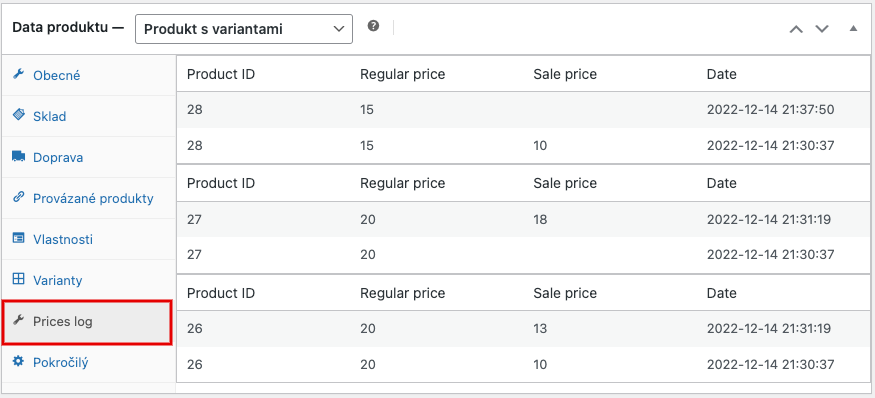Viewport: 875px width, 398px height.
Task: Click the help question mark icon
Action: click(x=373, y=26)
